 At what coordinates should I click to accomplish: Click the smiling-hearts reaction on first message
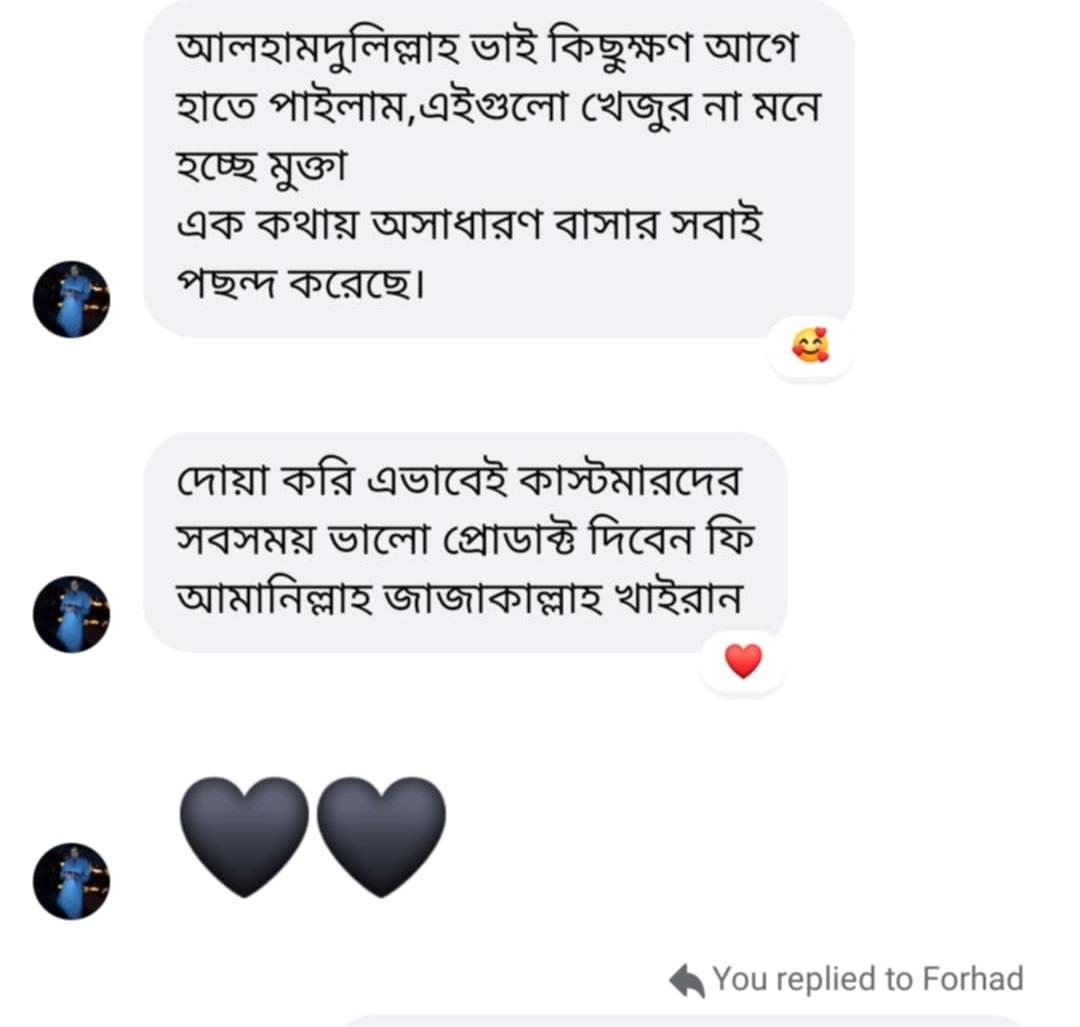click(810, 347)
